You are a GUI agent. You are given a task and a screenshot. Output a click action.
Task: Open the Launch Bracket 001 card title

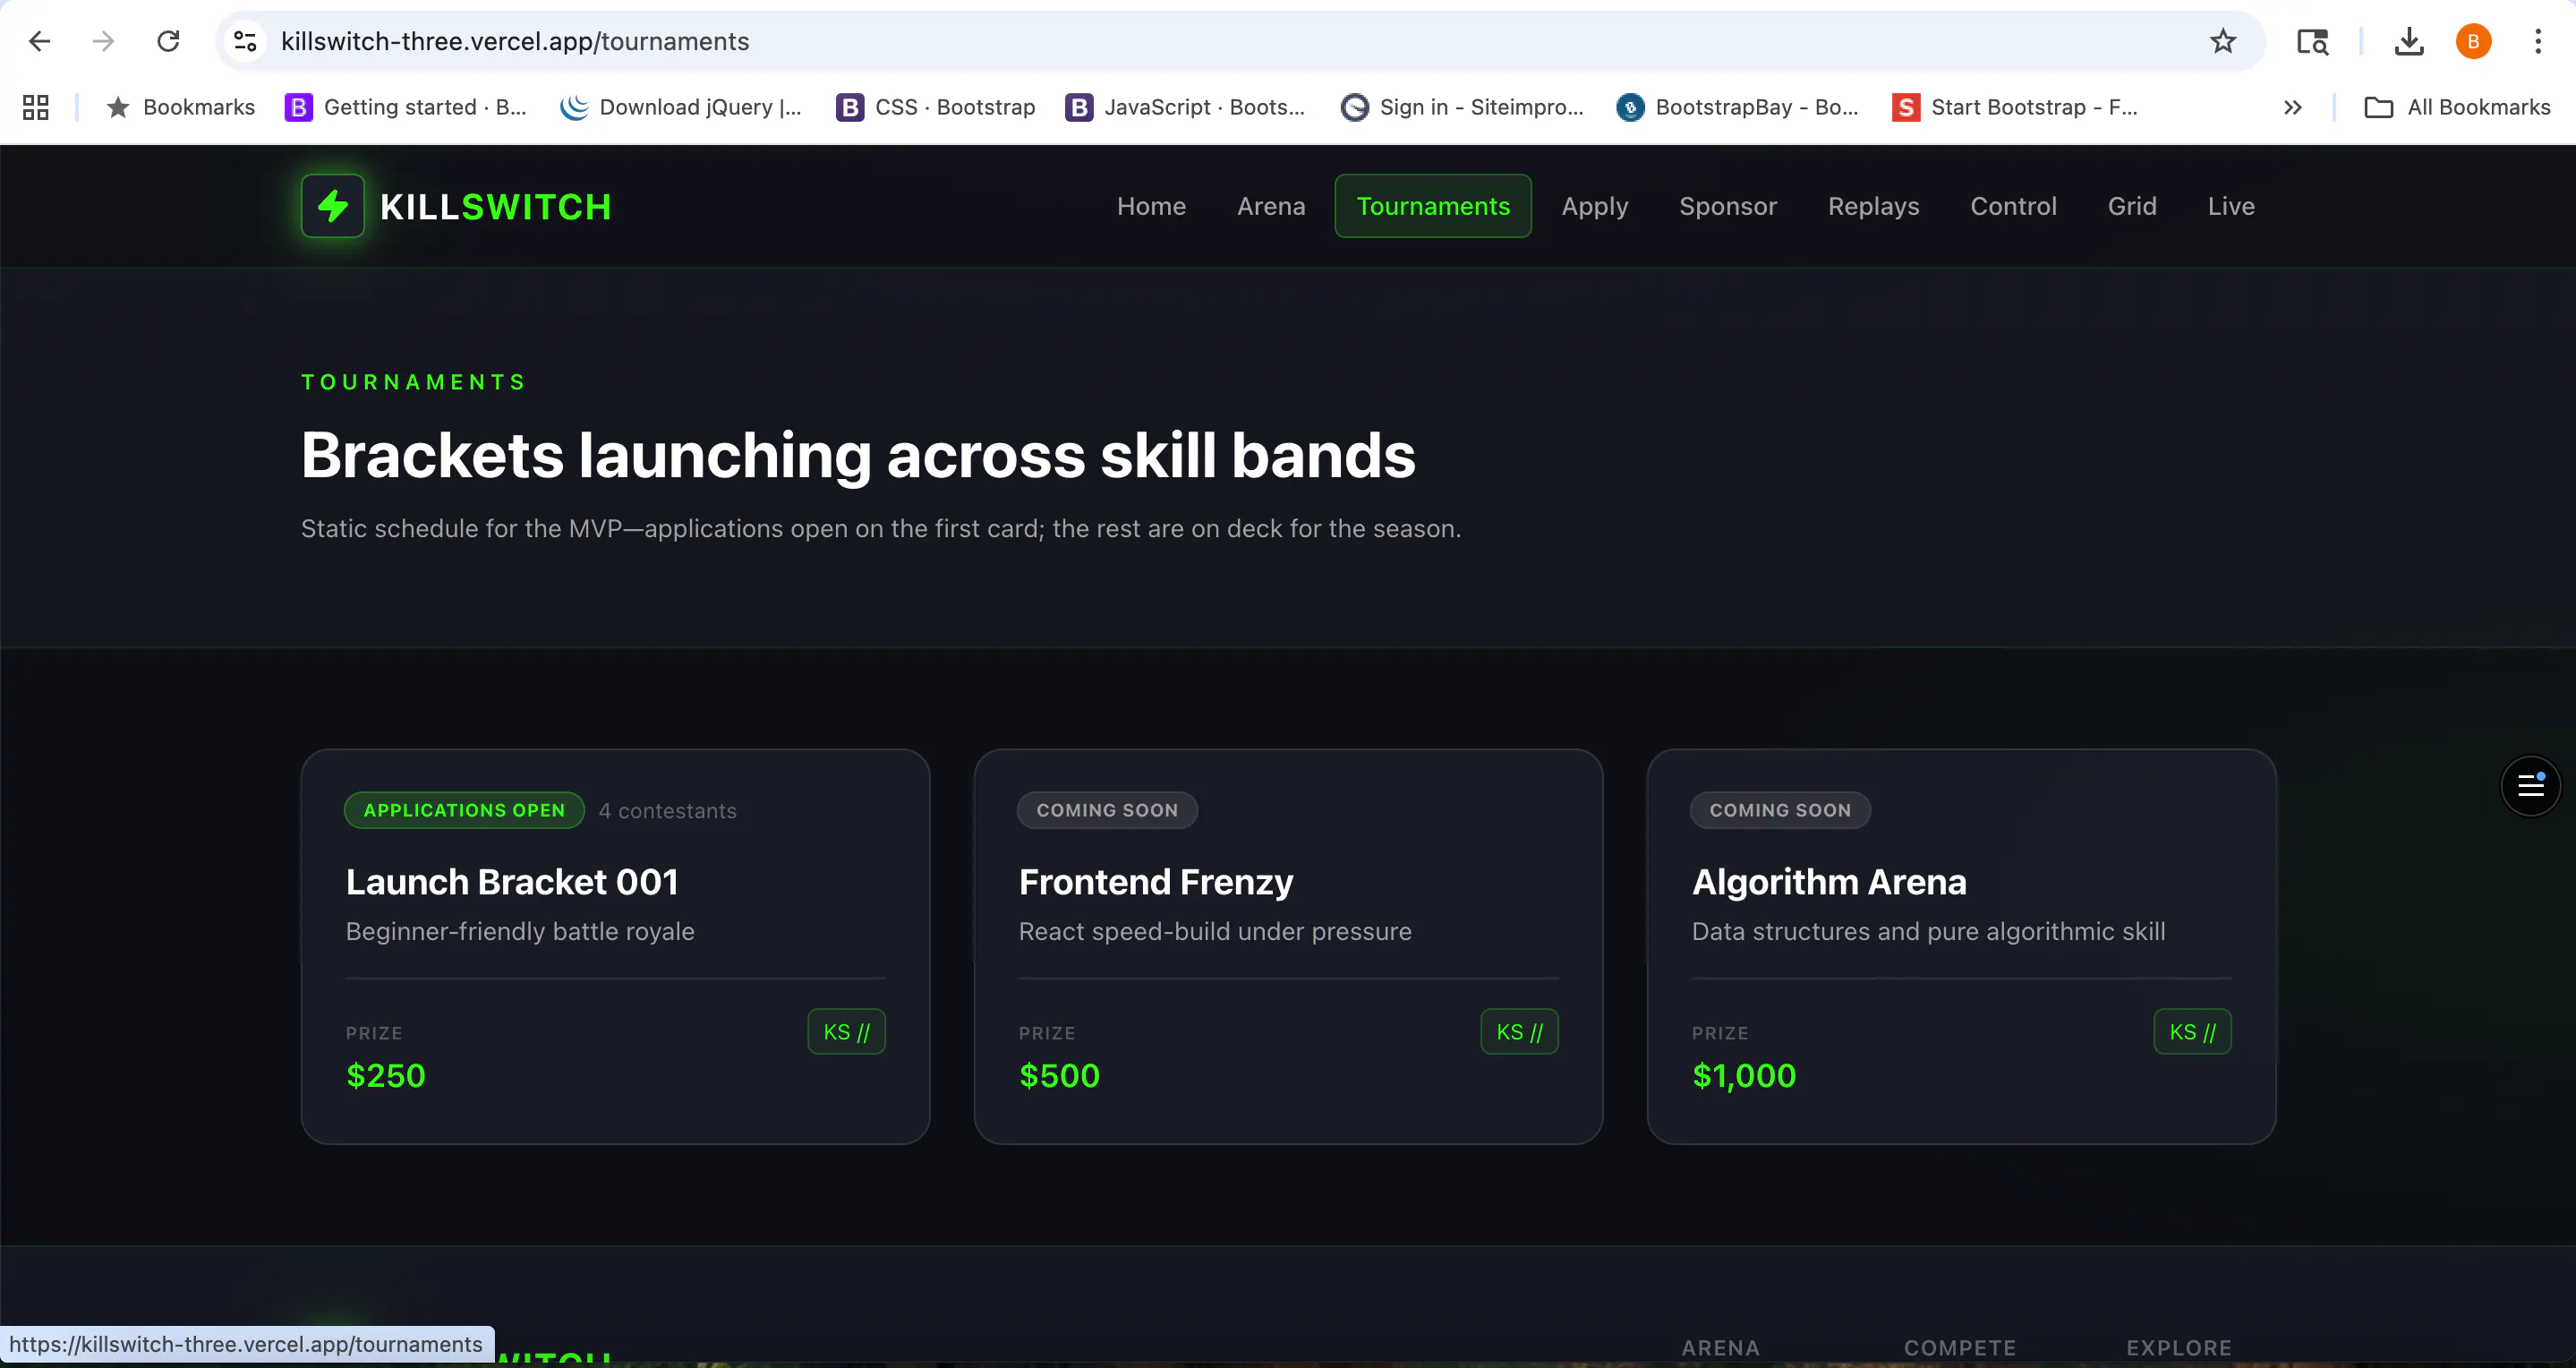(512, 882)
